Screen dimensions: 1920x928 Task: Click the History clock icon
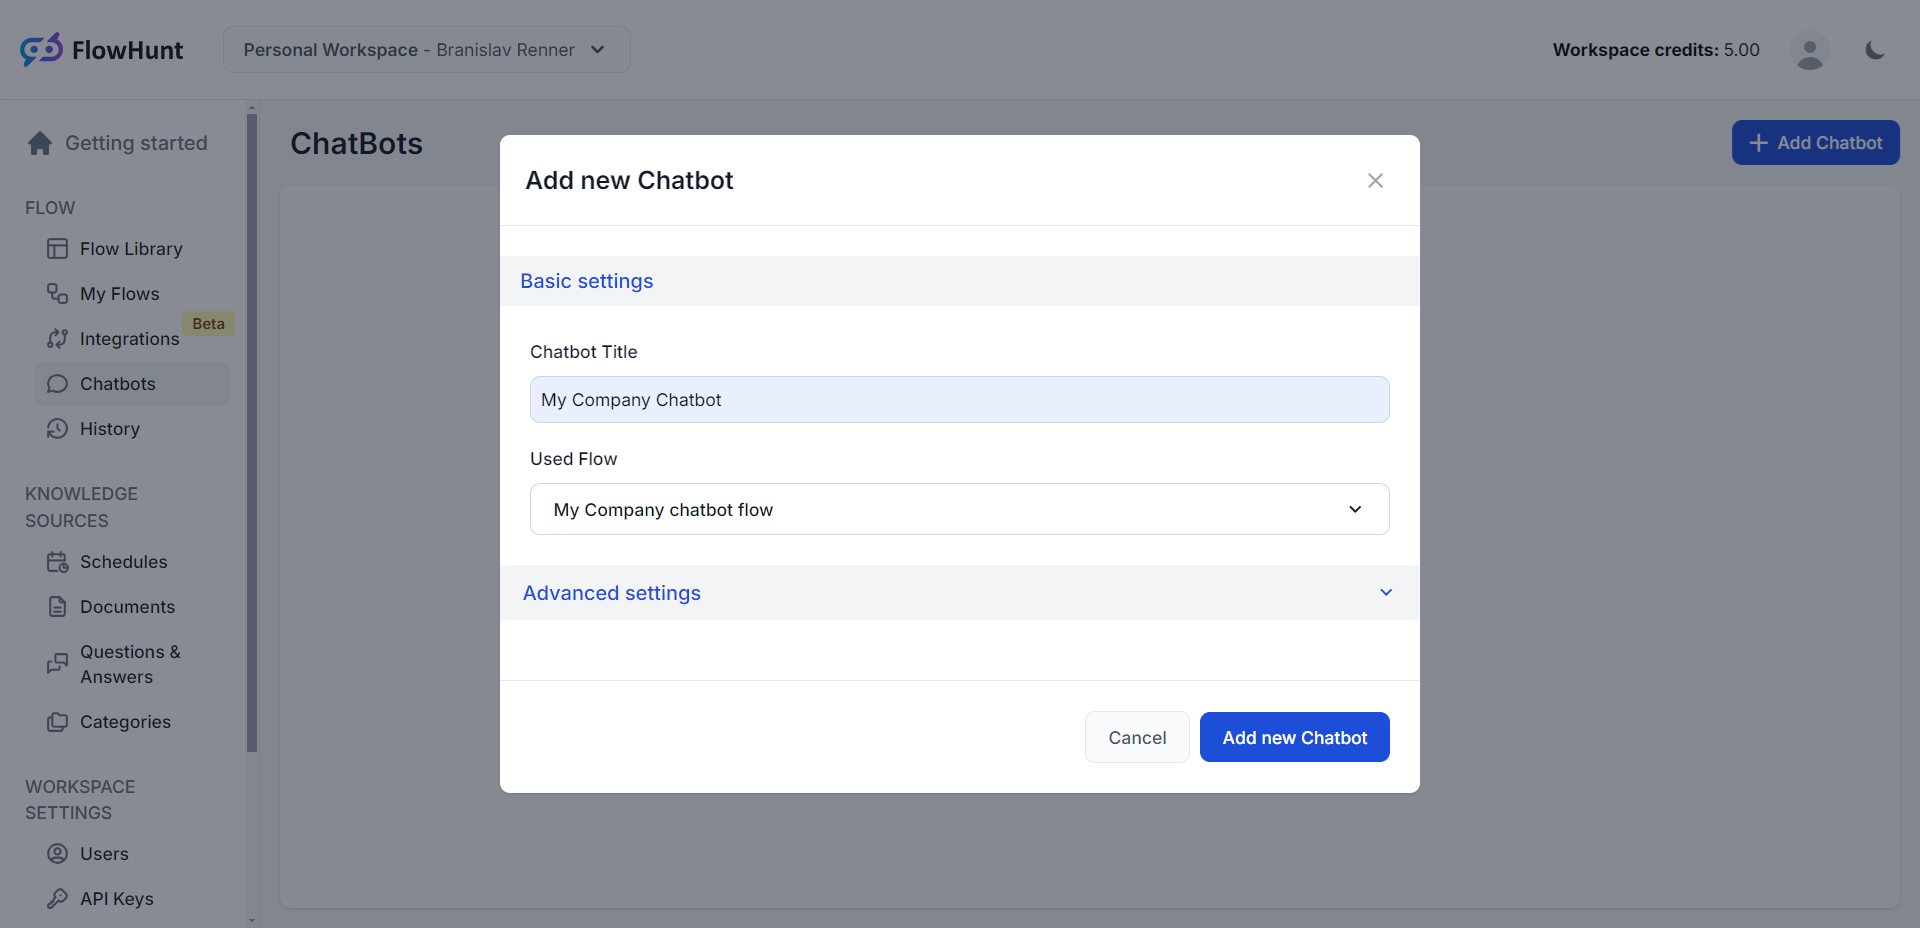[x=57, y=429]
